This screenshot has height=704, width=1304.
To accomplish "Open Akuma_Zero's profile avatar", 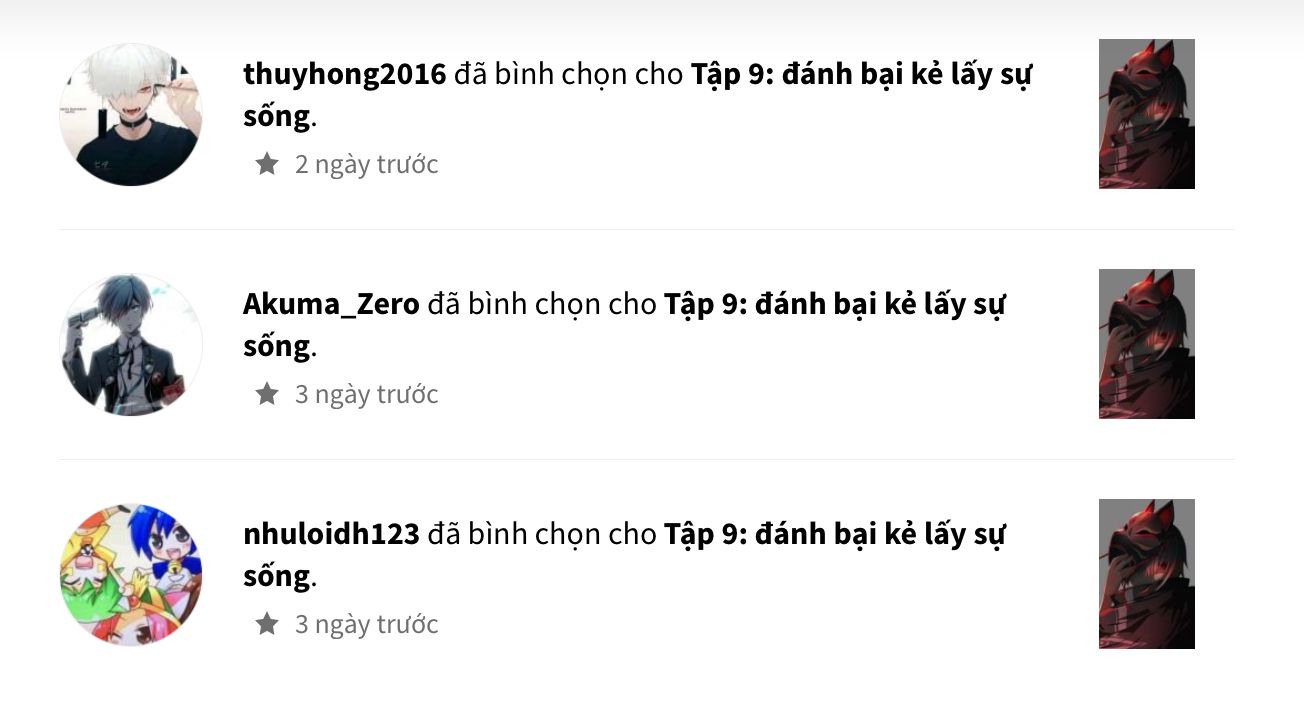I will click(x=131, y=345).
